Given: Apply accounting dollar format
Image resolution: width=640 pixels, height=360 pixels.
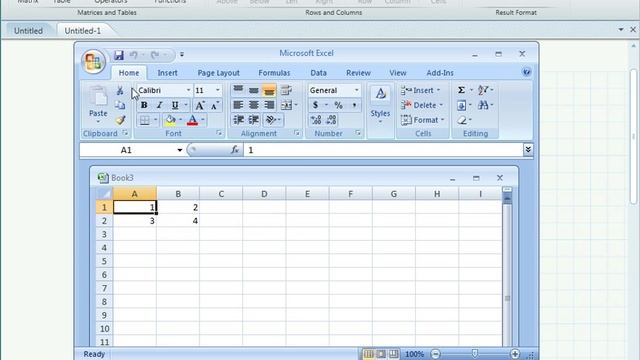Looking at the screenshot, I should point(316,105).
